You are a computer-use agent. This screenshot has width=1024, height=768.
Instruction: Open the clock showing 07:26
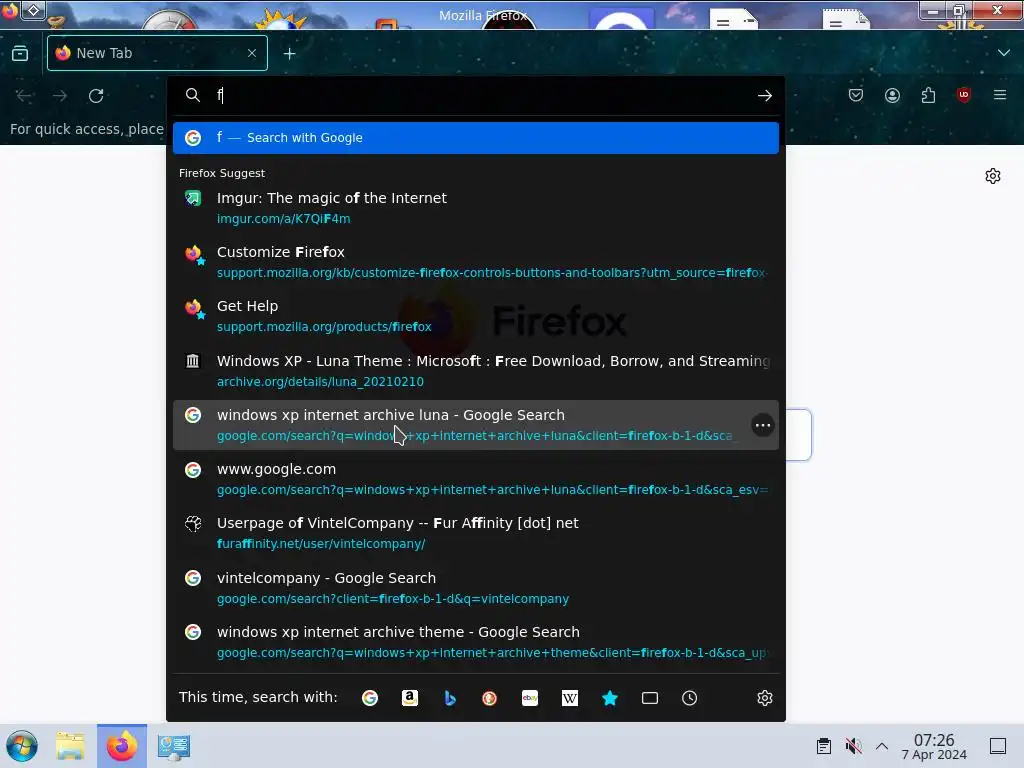pos(934,746)
